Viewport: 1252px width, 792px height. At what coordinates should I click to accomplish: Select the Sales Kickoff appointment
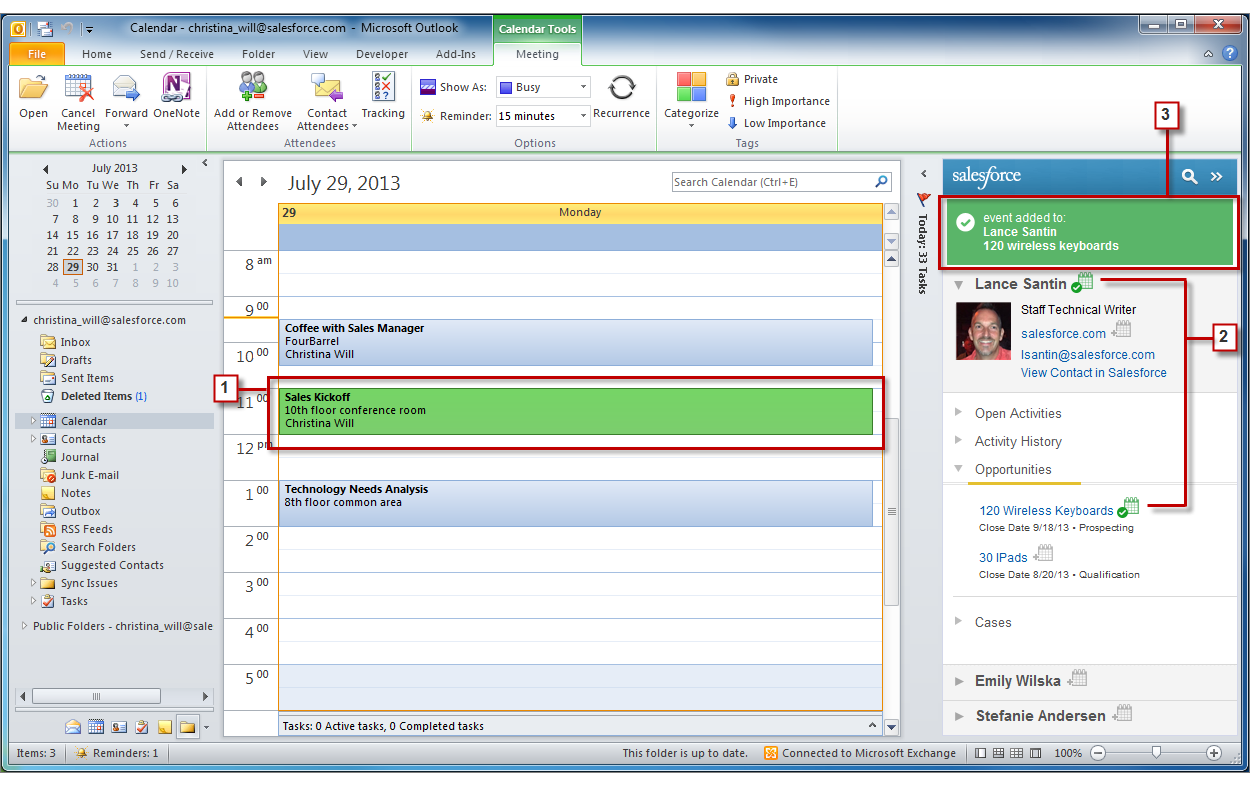pyautogui.click(x=575, y=411)
